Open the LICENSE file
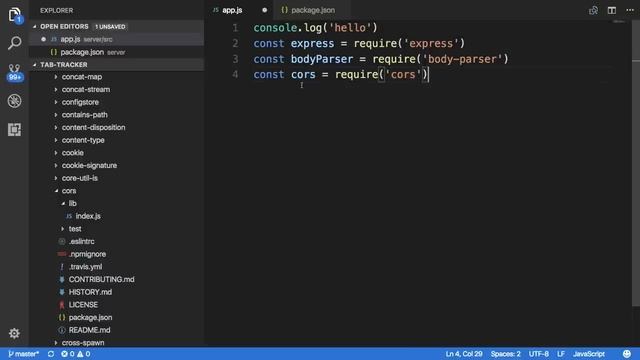 tap(83, 304)
